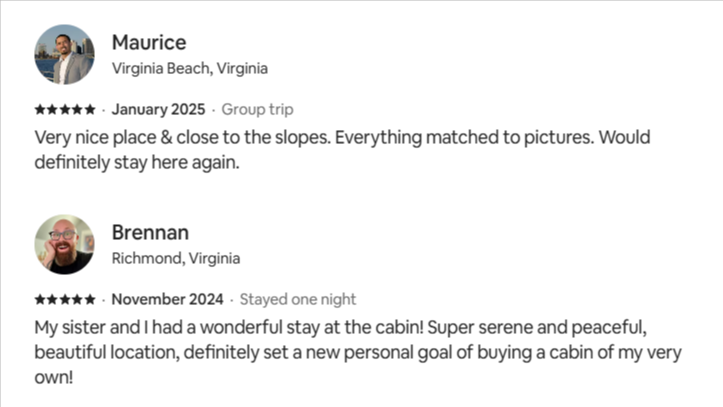Screen dimensions: 723x407
Task: Click the third star in Brennan's rating
Action: (x=65, y=299)
